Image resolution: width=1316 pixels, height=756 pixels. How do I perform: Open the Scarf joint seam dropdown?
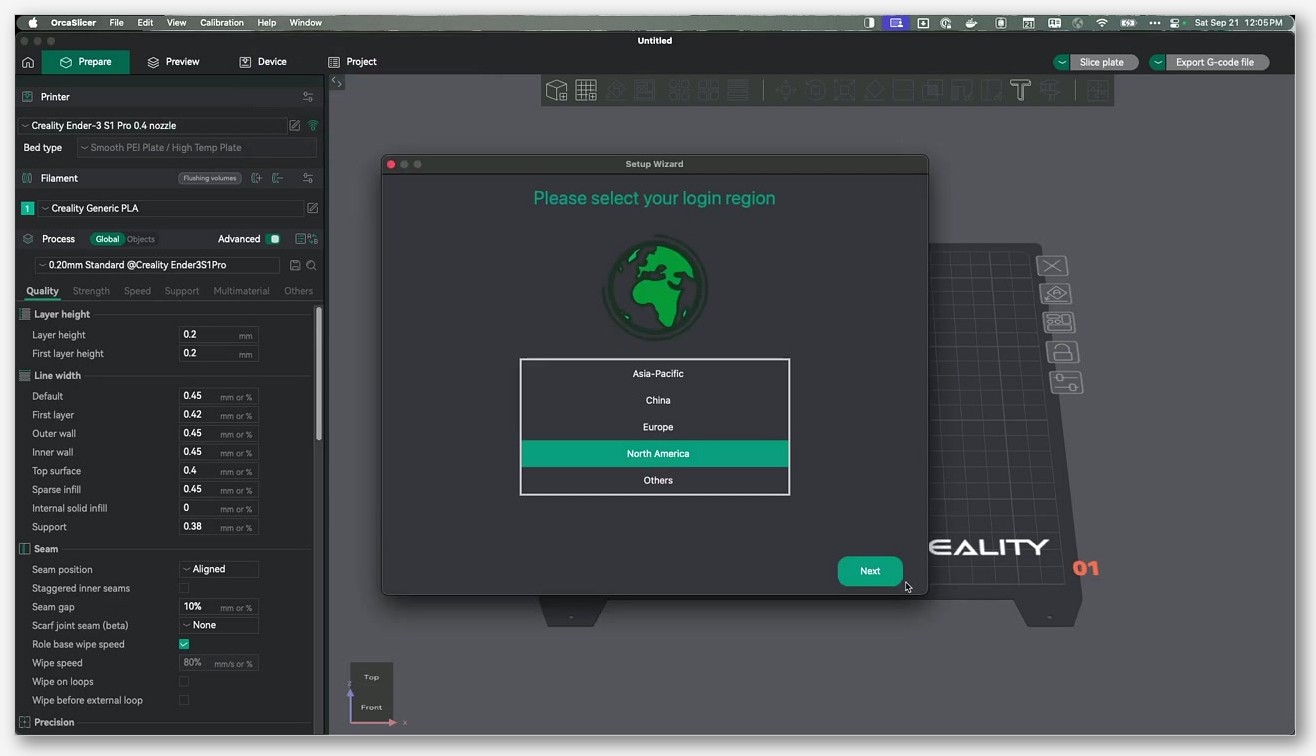(218, 625)
